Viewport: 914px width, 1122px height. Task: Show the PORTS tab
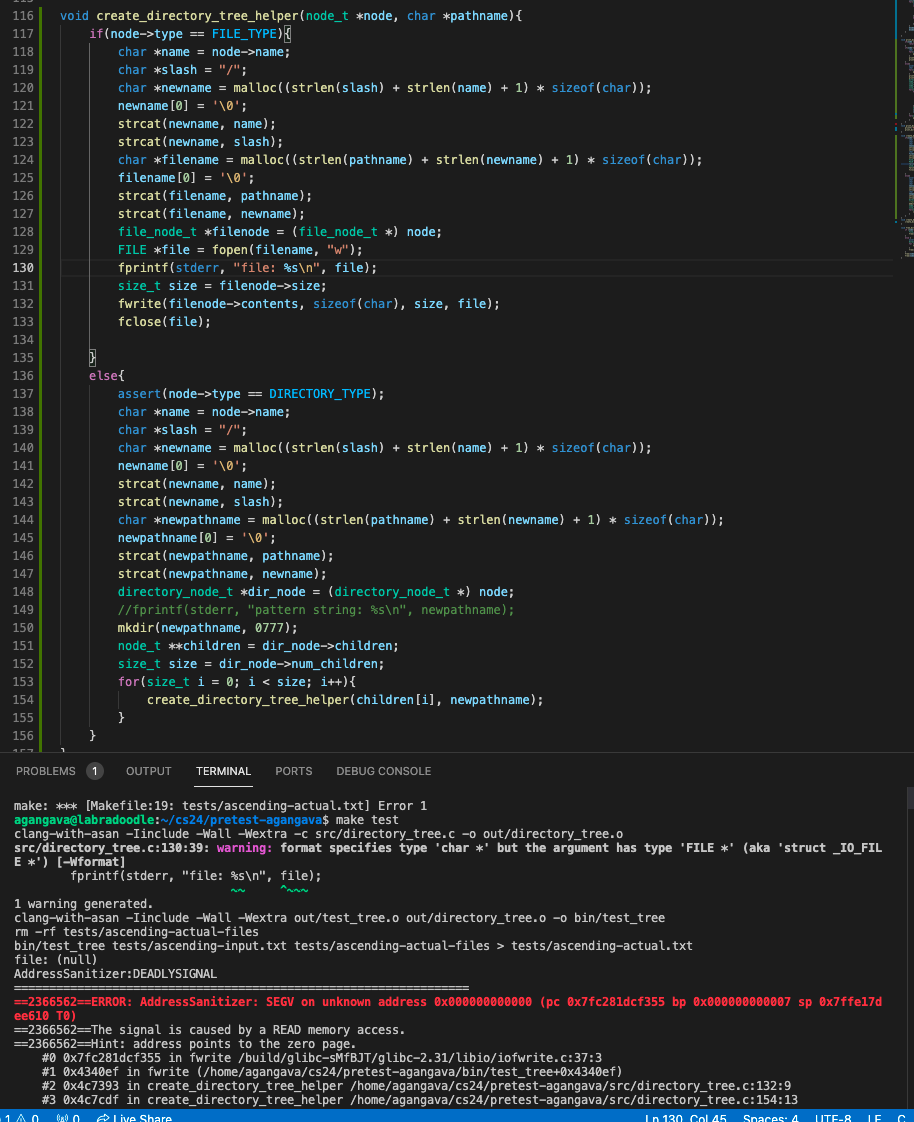click(293, 771)
